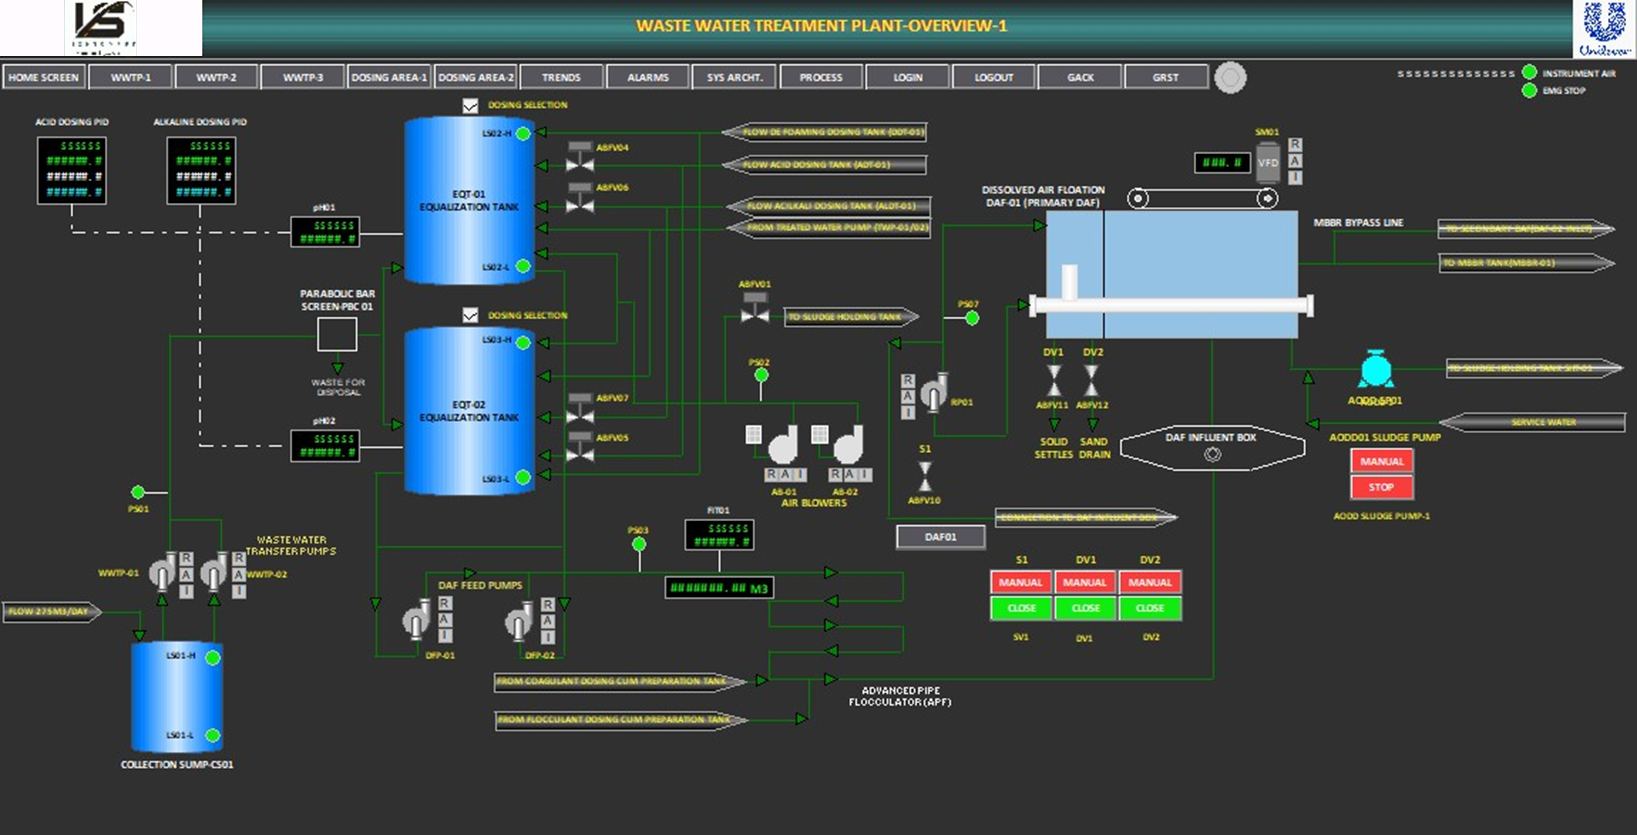
Task: Select the AB-01 air blower icon
Action: coord(783,444)
